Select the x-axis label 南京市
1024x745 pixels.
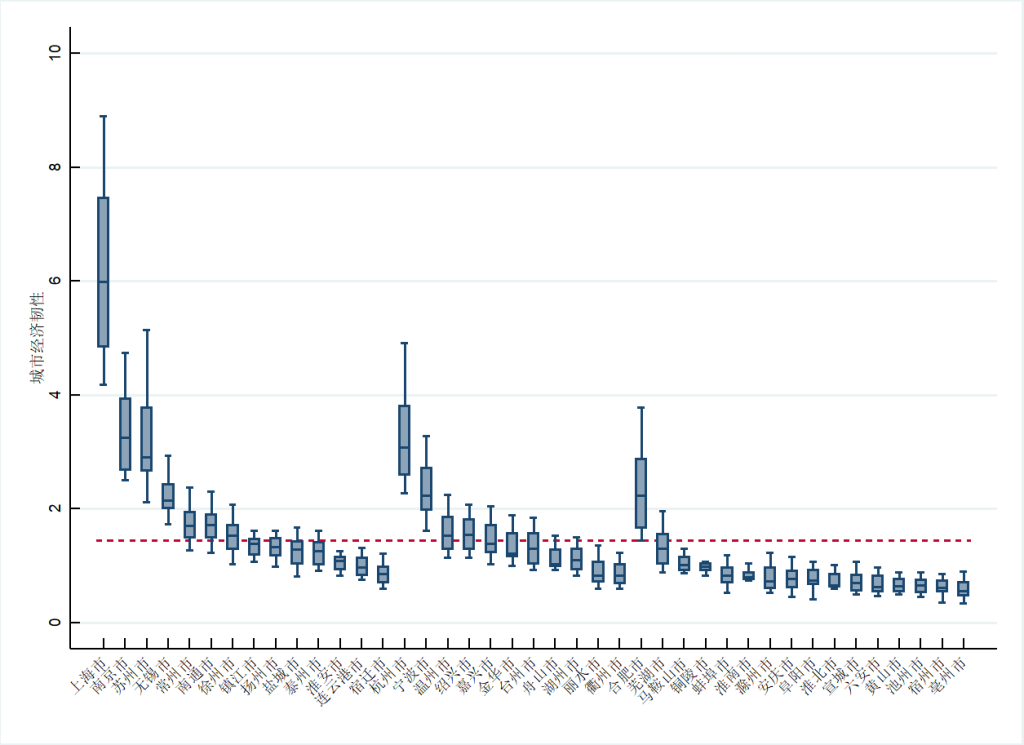click(110, 676)
